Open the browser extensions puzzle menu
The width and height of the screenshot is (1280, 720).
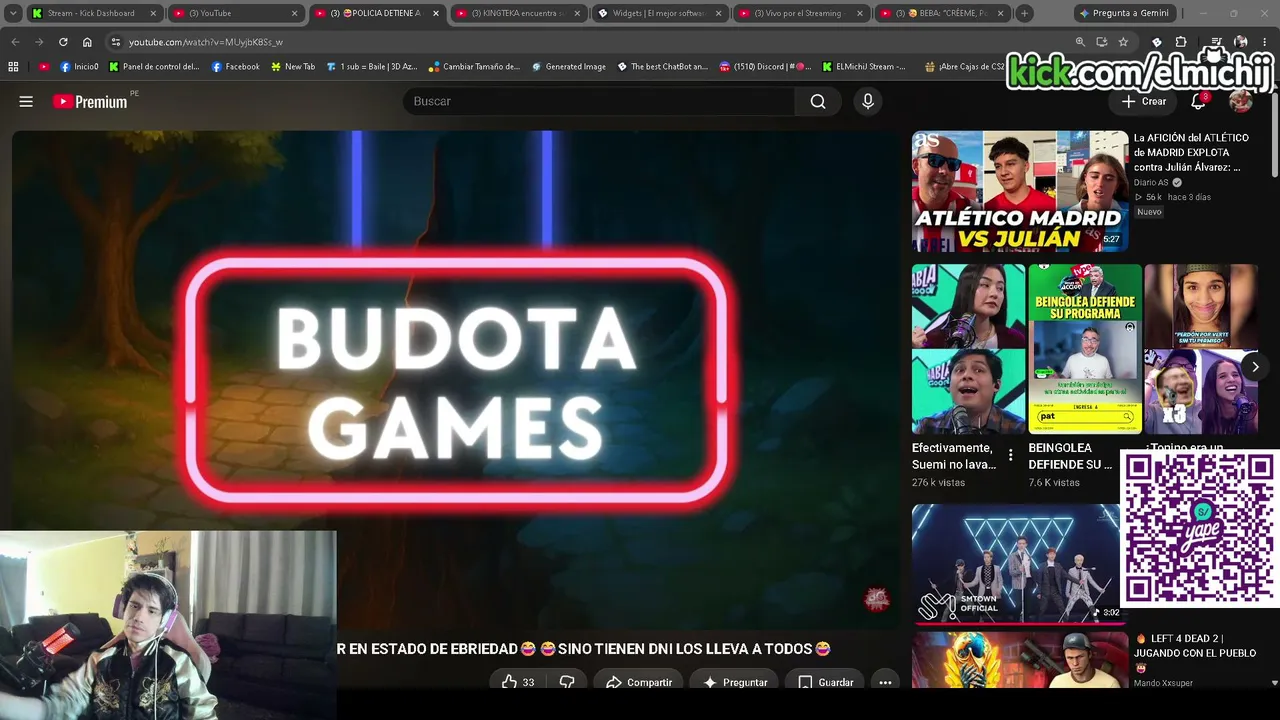pyautogui.click(x=1181, y=42)
